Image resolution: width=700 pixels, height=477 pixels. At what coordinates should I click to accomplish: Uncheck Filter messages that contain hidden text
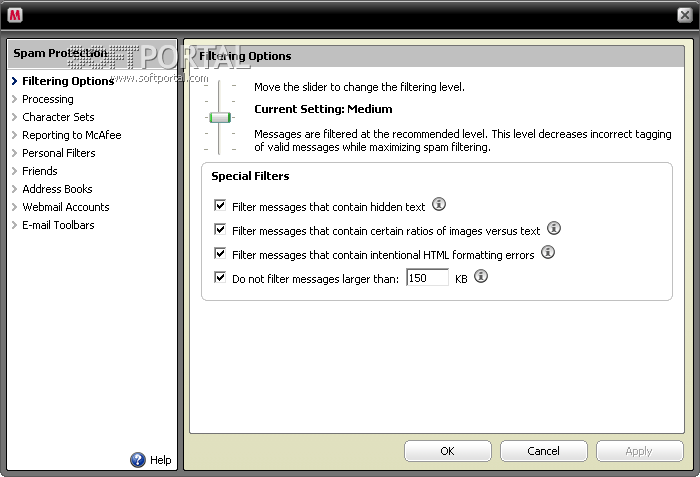[x=220, y=205]
